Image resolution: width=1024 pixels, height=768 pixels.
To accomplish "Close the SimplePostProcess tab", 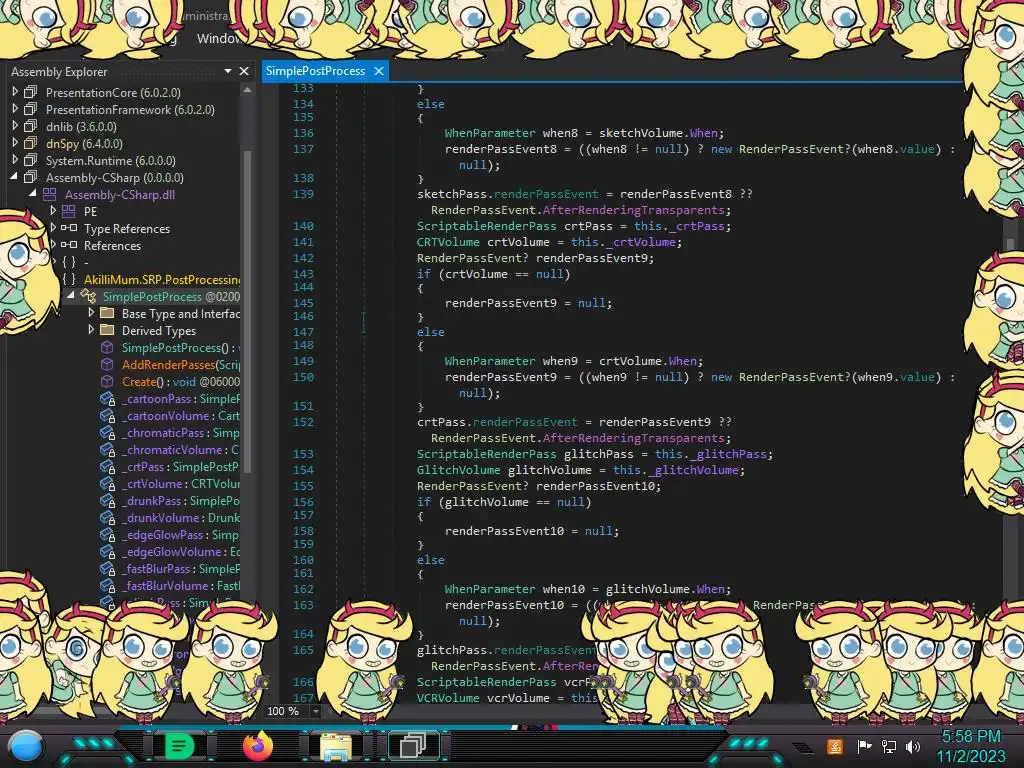I will point(379,71).
